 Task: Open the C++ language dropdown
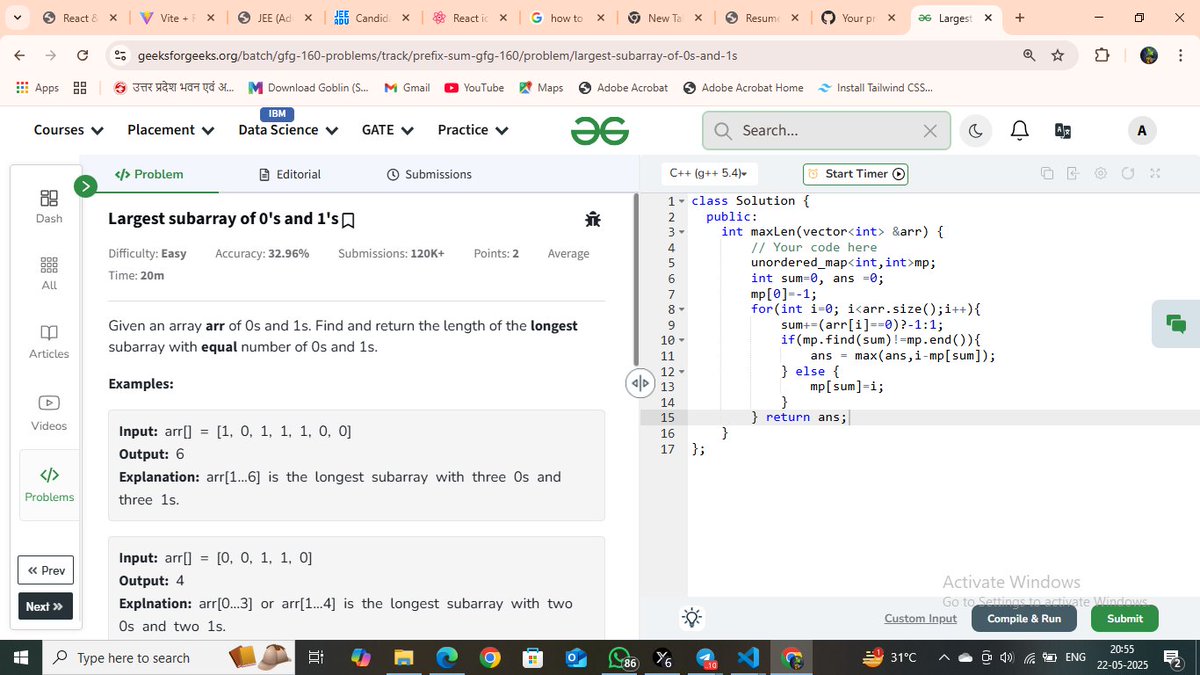(708, 173)
